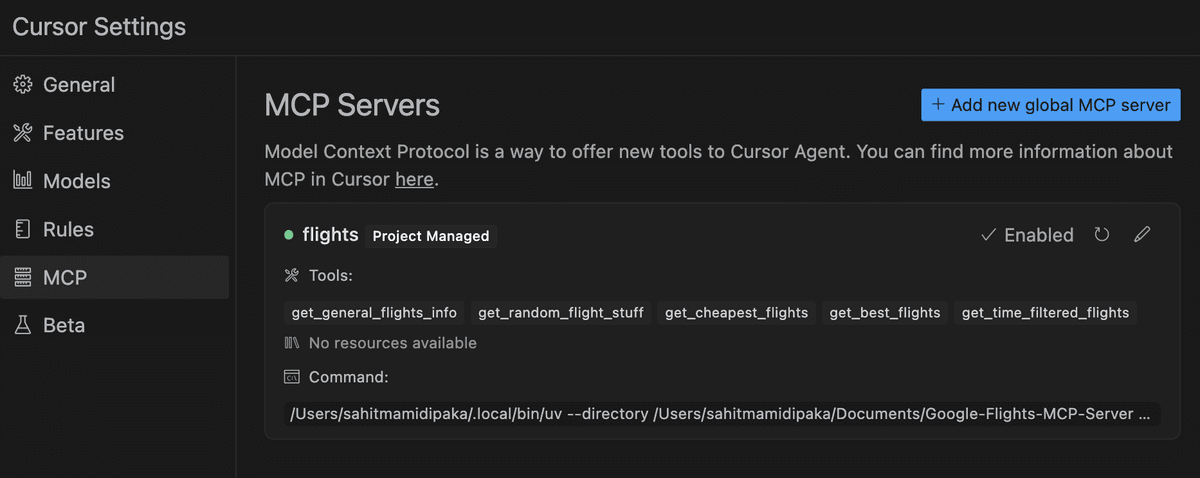Click the Models bar chart icon
The image size is (1200, 478).
pos(22,181)
